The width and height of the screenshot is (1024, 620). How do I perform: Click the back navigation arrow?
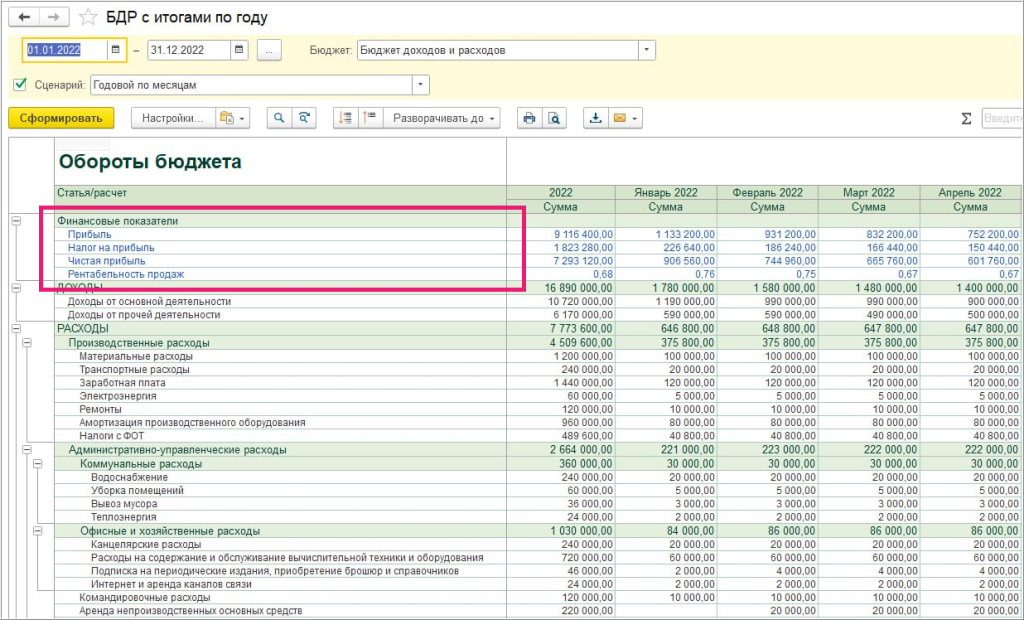[25, 17]
